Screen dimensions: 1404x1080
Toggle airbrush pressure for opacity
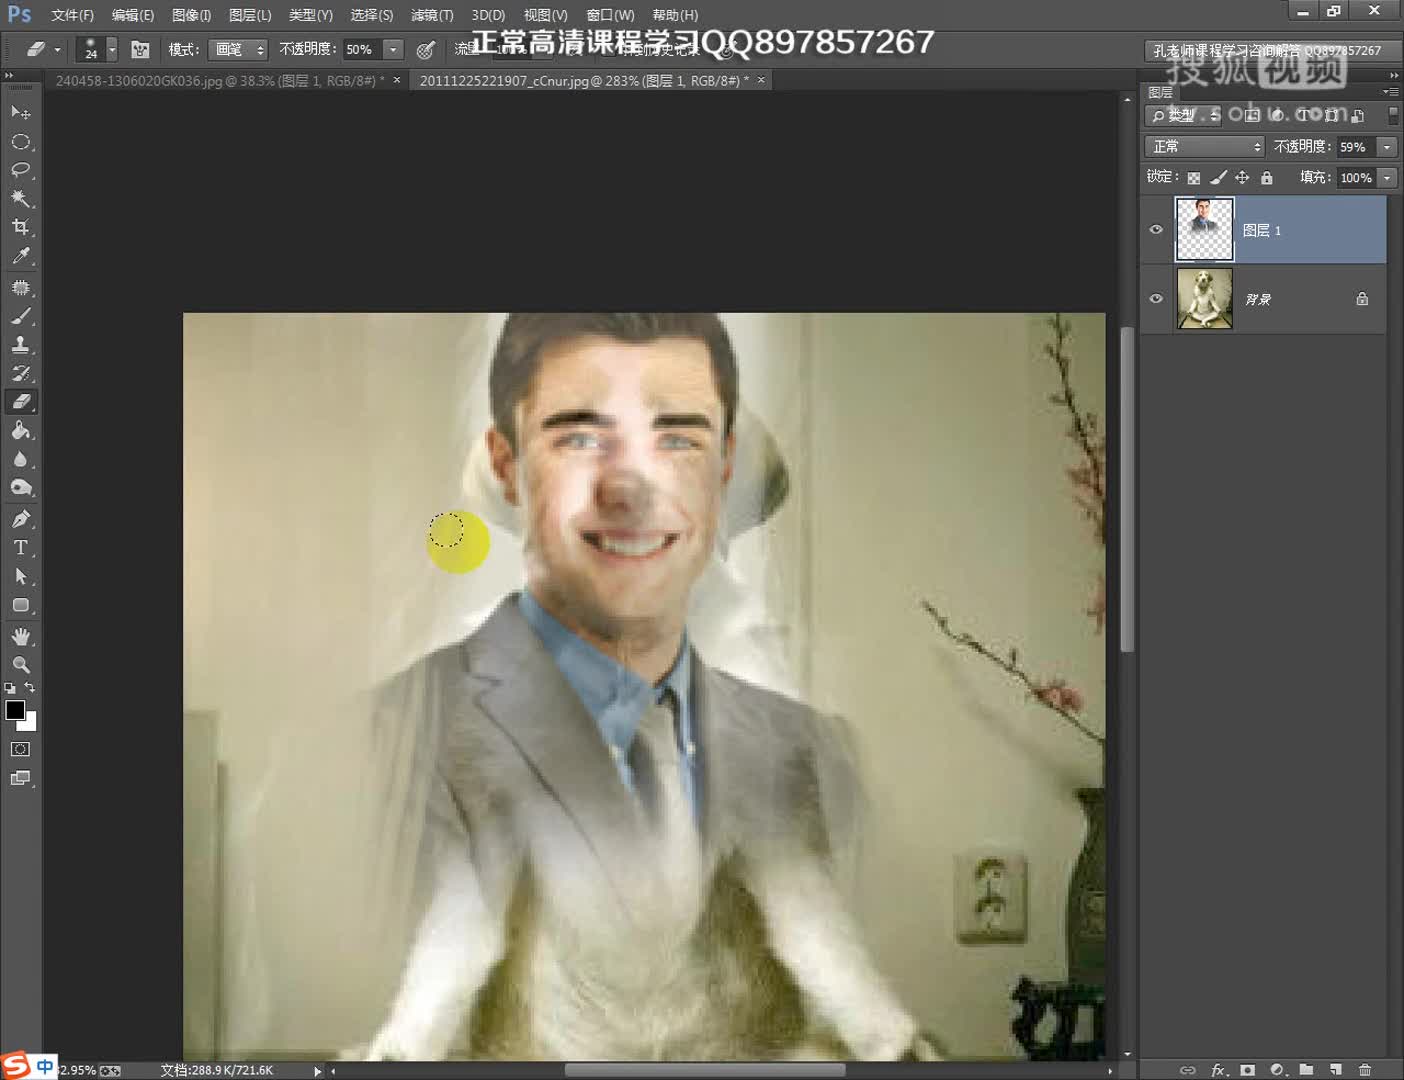[425, 49]
